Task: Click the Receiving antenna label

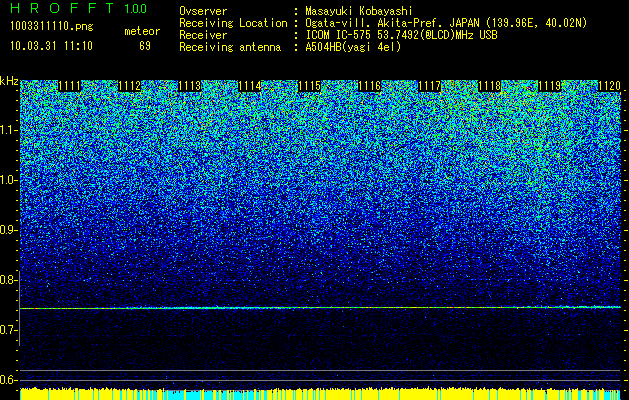Action: point(230,47)
